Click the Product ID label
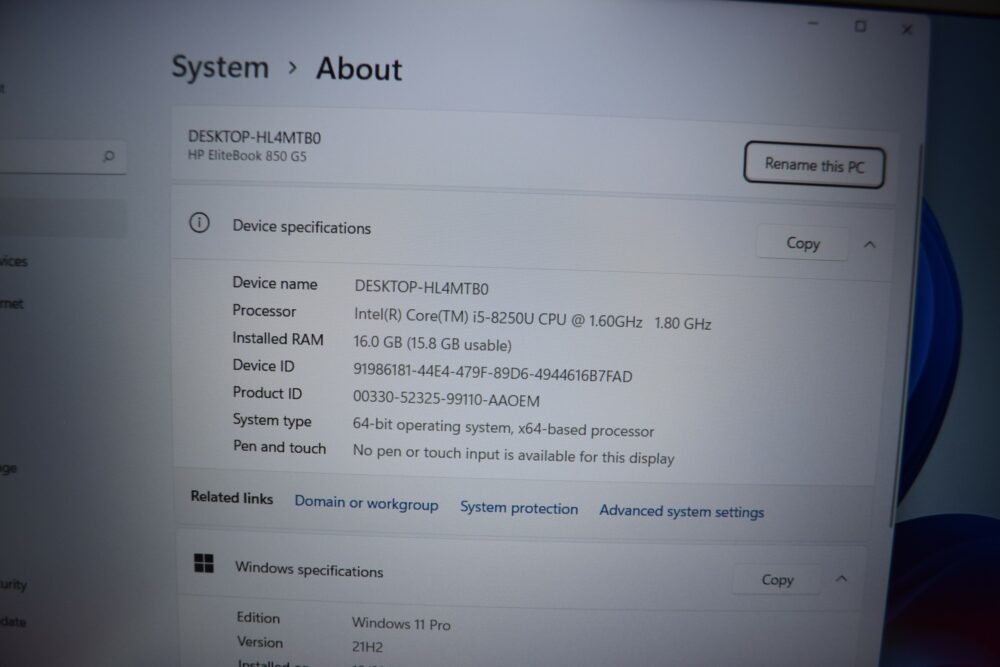Image resolution: width=1000 pixels, height=667 pixels. point(267,392)
